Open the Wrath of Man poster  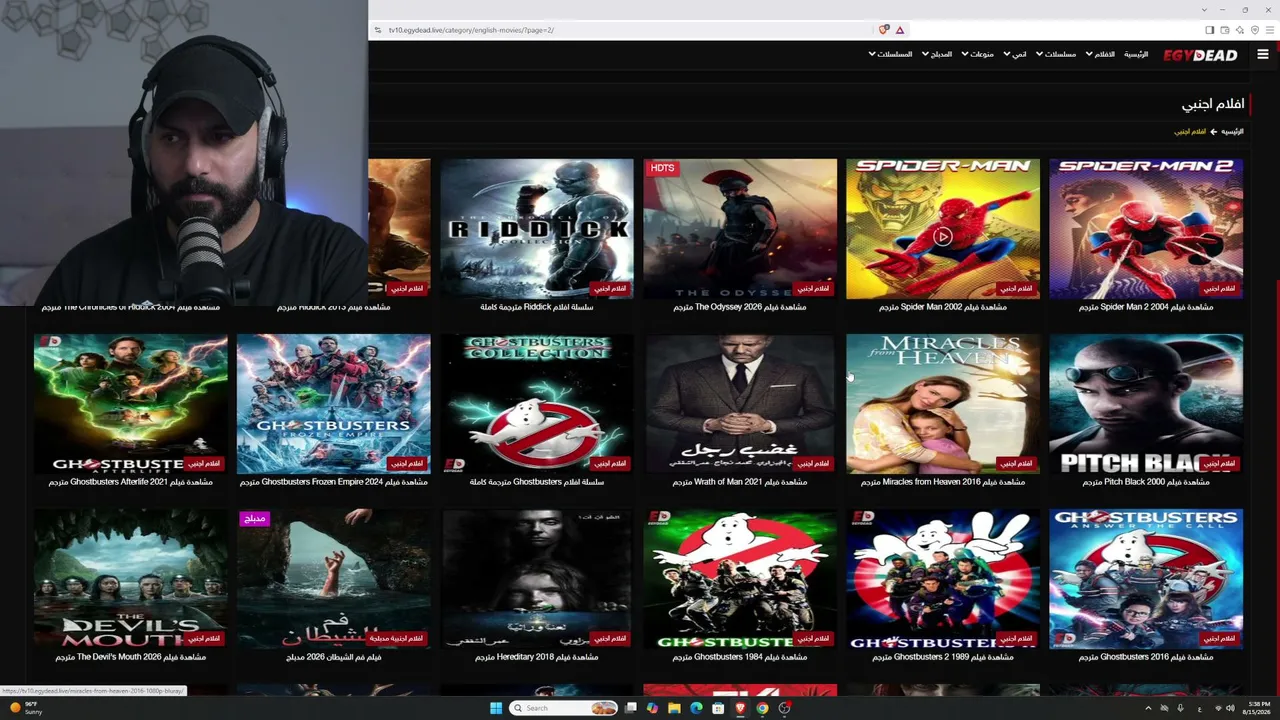740,404
